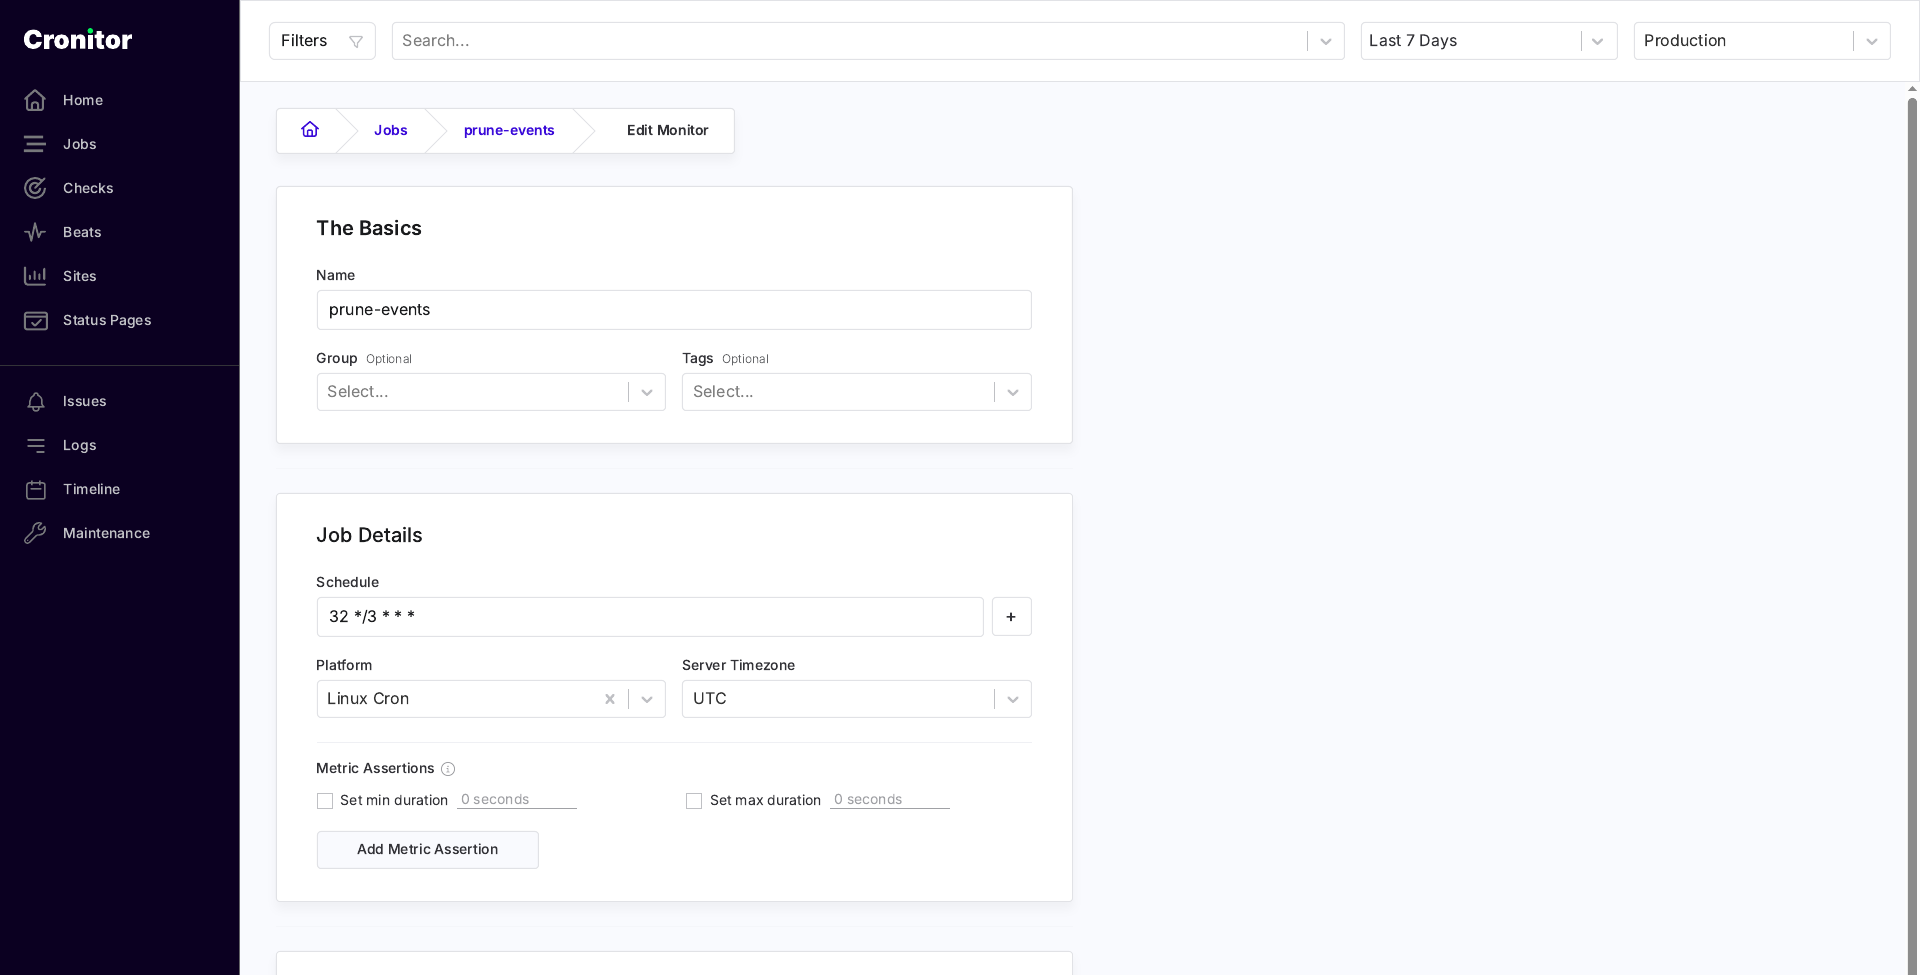Click the Logs lines icon
The width and height of the screenshot is (1920, 975).
click(35, 445)
